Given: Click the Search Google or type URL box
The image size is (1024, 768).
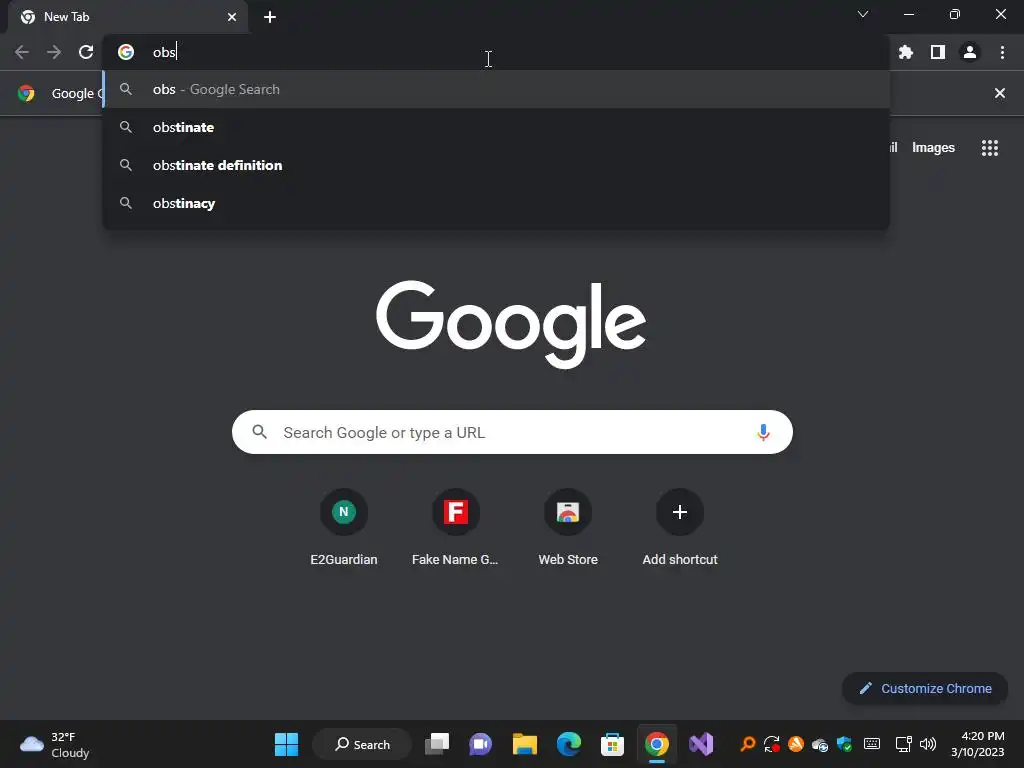Looking at the screenshot, I should coord(512,432).
